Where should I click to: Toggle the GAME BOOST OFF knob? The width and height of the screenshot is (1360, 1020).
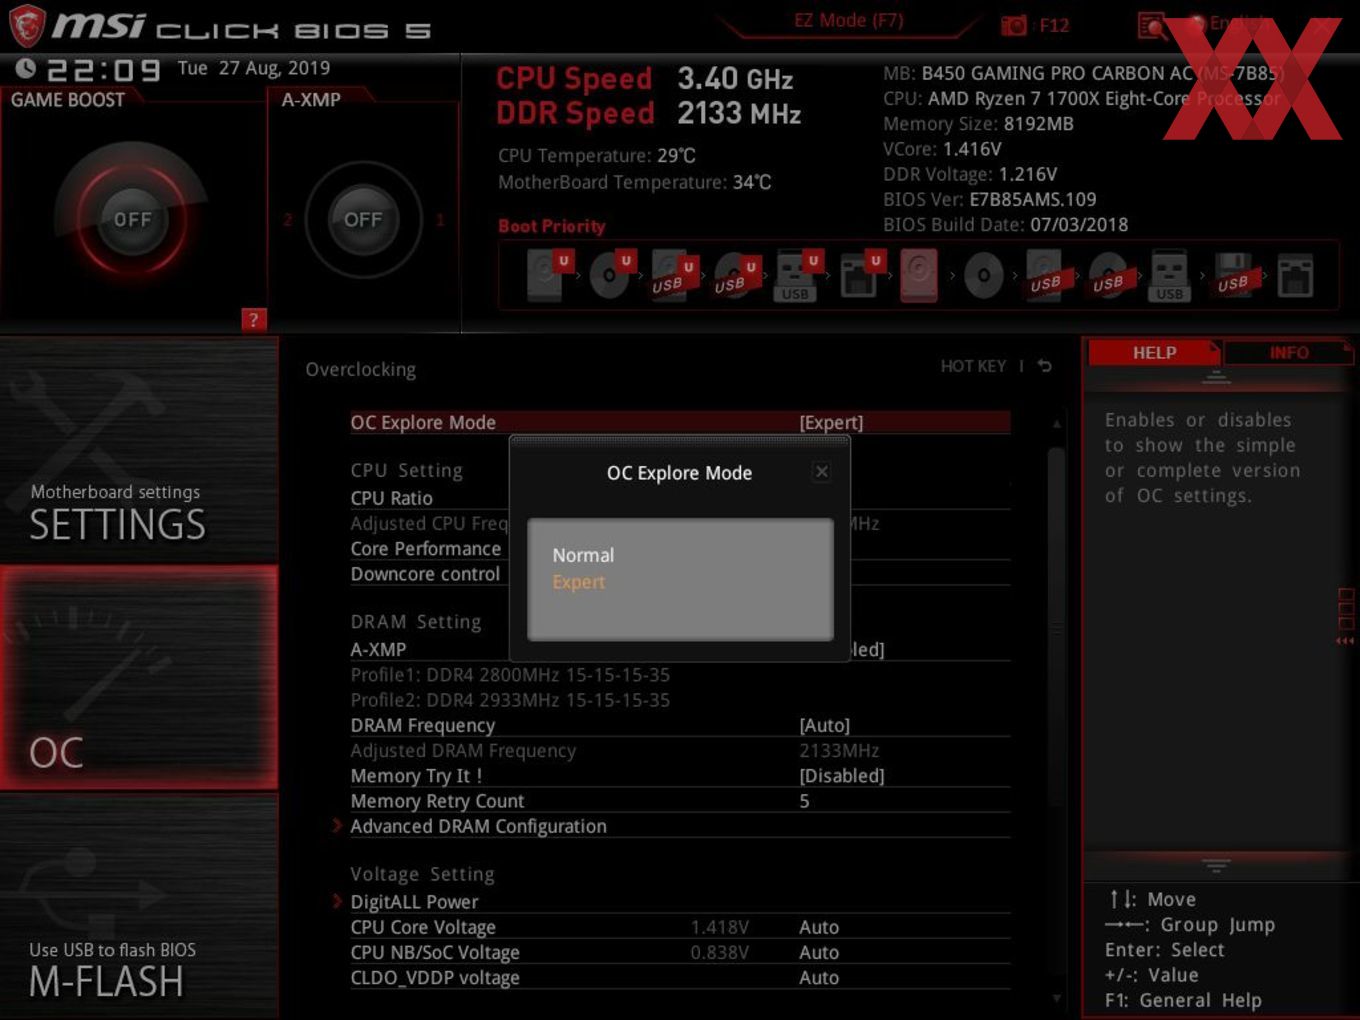pos(132,219)
